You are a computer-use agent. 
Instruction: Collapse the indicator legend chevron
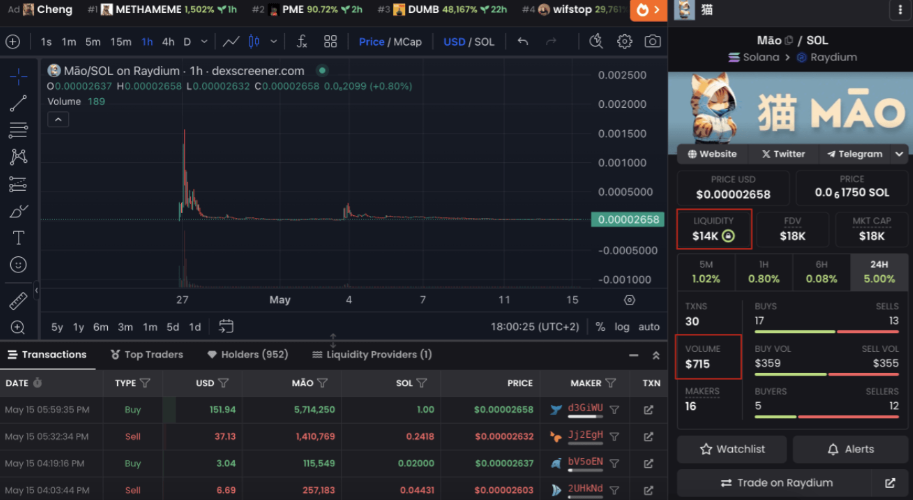point(58,119)
